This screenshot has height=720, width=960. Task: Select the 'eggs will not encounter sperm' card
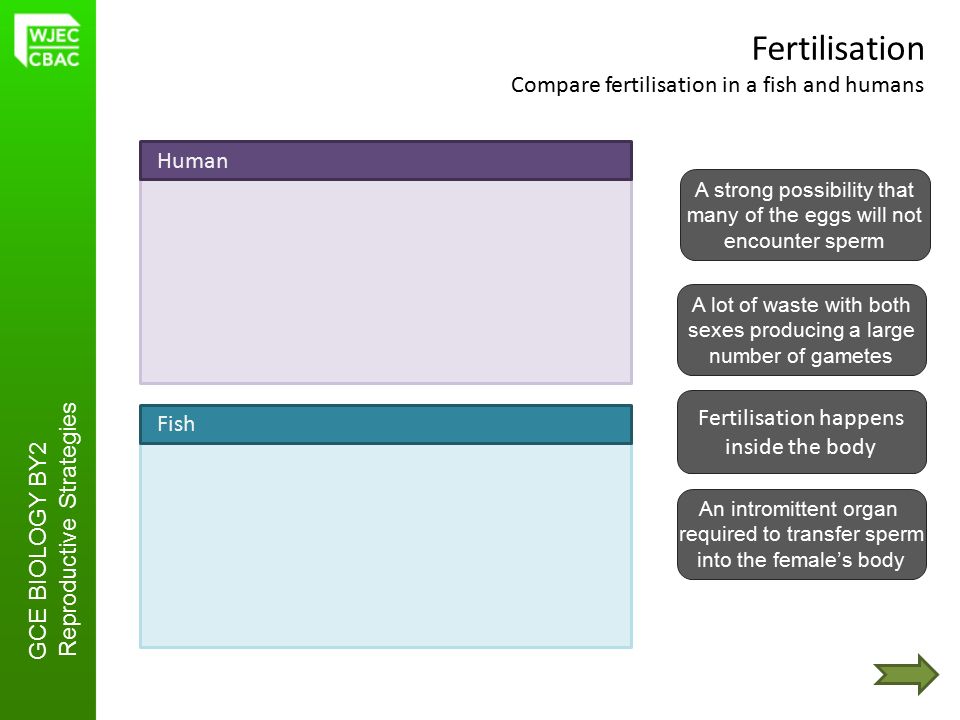pyautogui.click(x=805, y=215)
